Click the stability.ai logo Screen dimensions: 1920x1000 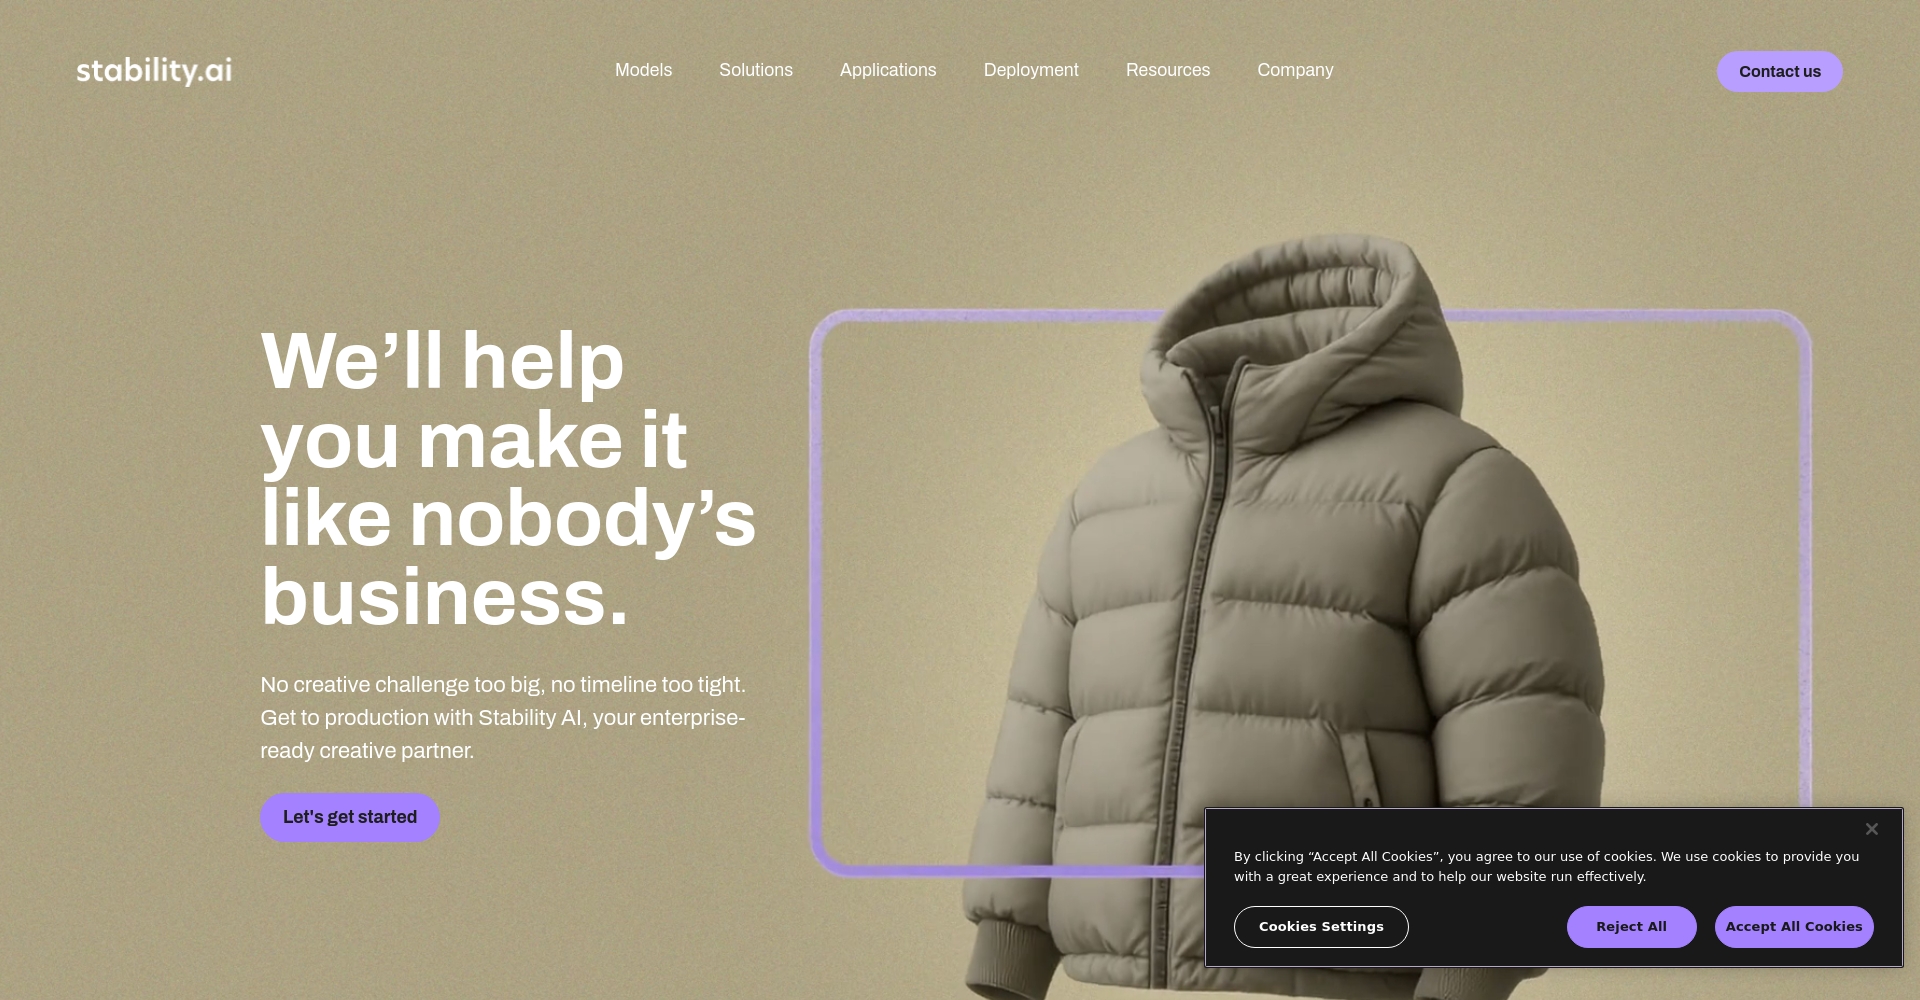point(154,71)
